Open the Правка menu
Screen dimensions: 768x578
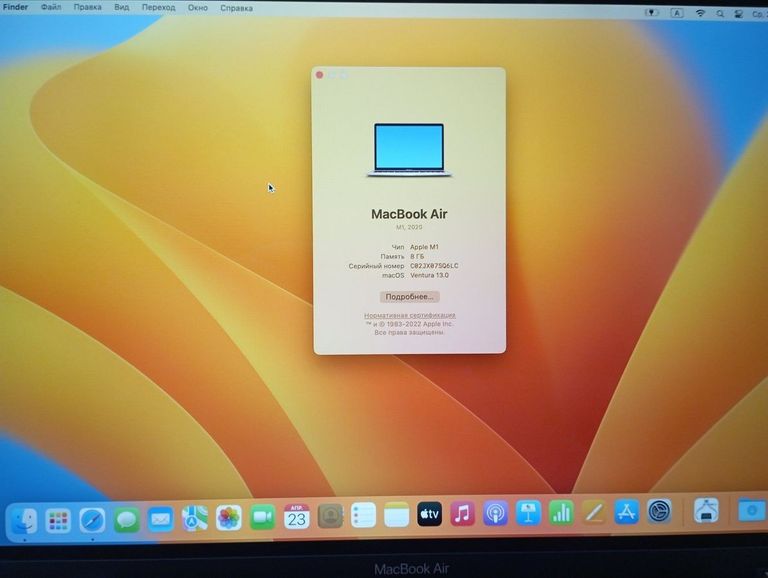(x=88, y=7)
